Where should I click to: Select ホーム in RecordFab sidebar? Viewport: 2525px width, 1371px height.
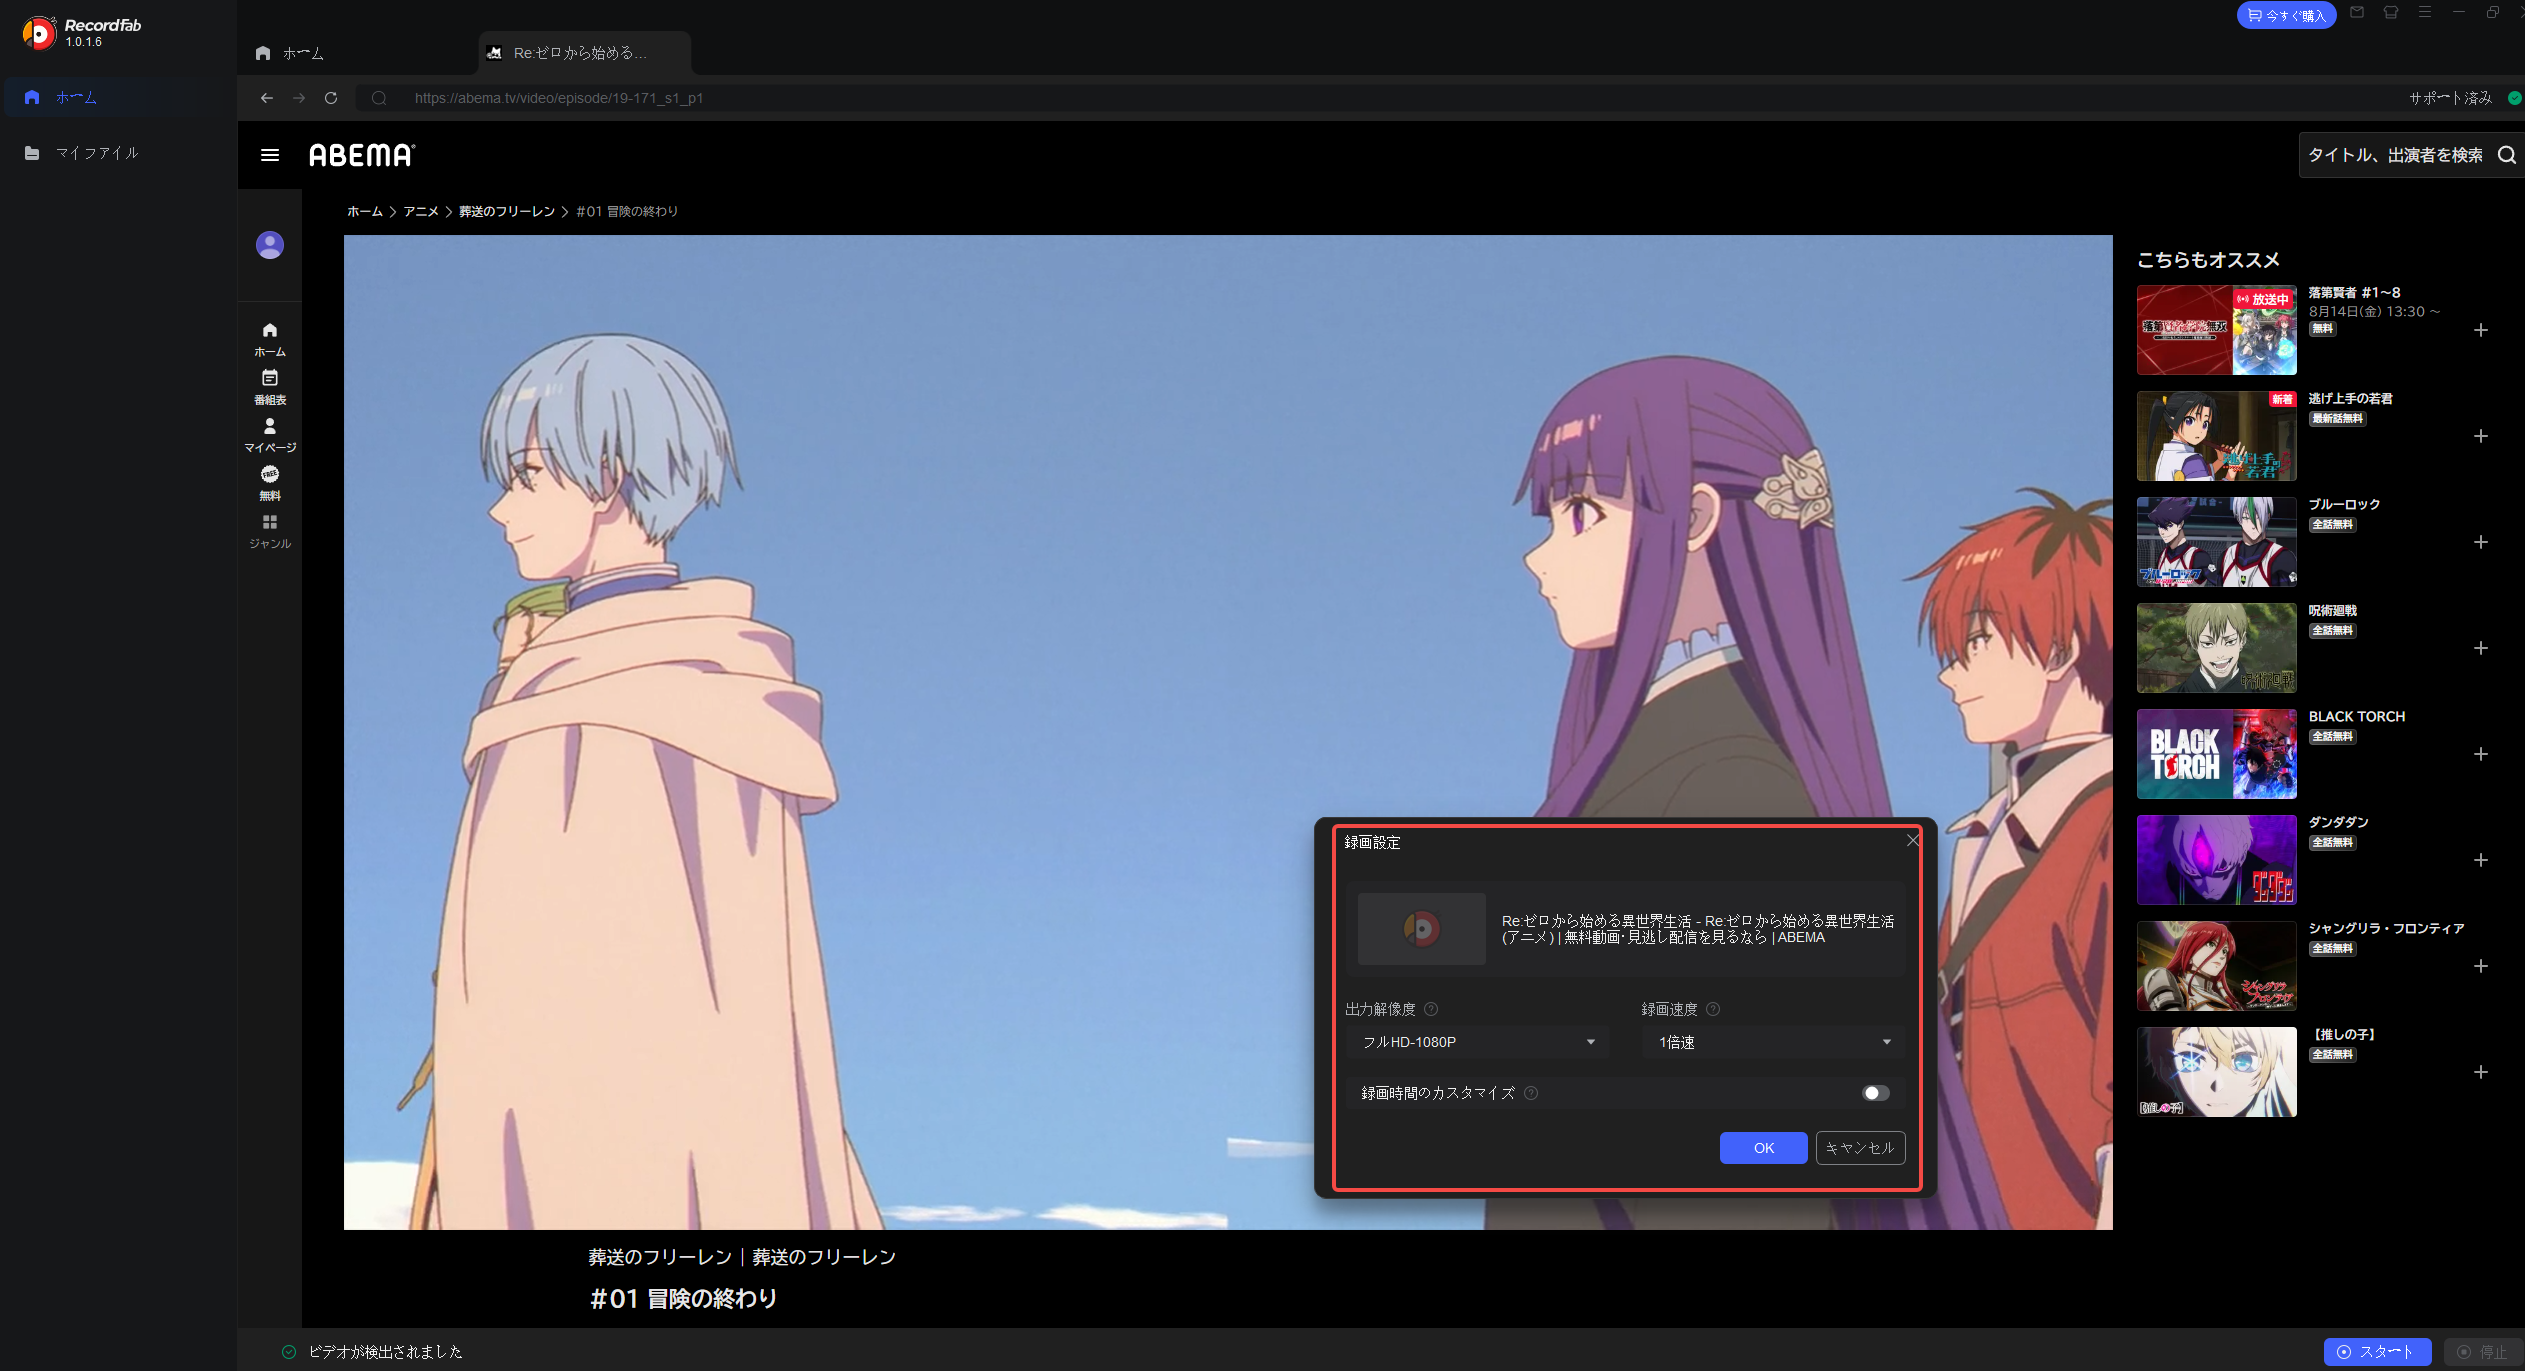[118, 97]
